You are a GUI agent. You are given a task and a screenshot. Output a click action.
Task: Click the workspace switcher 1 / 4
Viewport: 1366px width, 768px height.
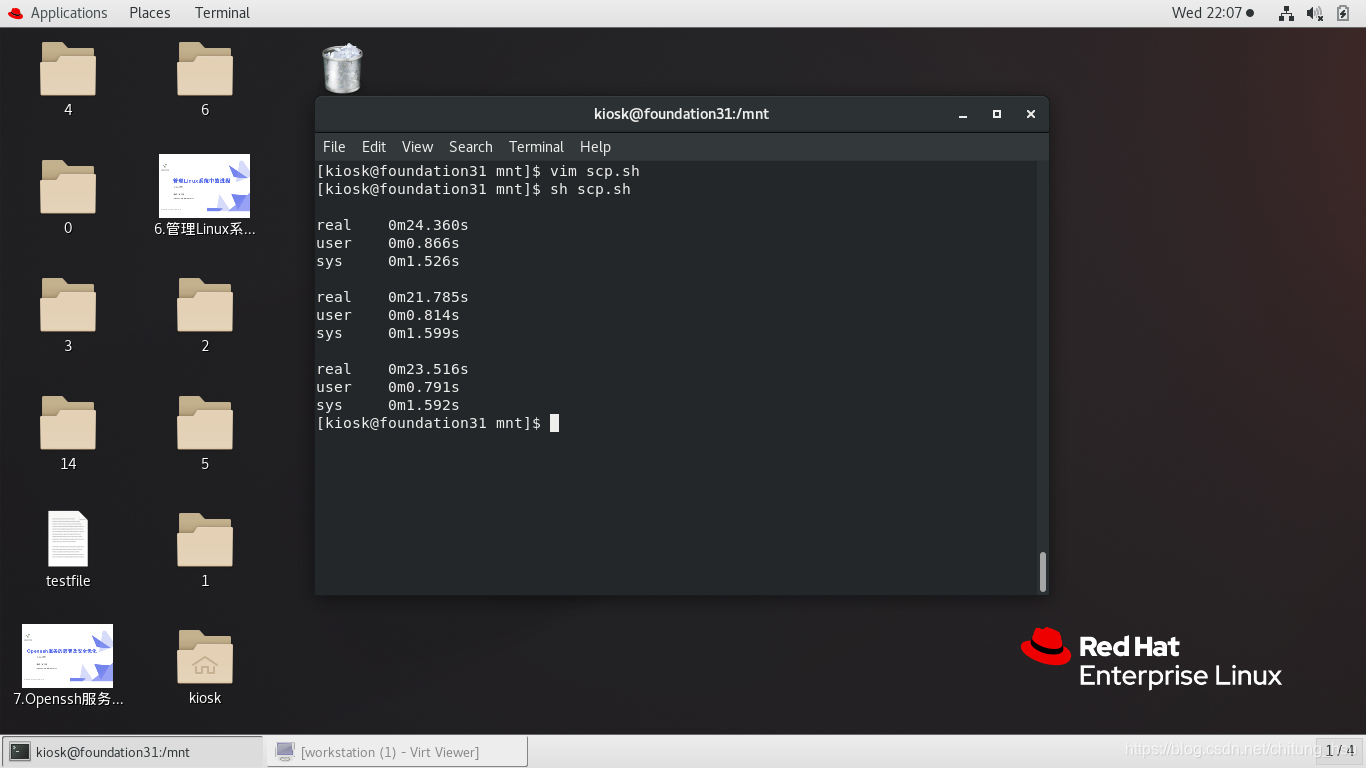click(x=1339, y=750)
